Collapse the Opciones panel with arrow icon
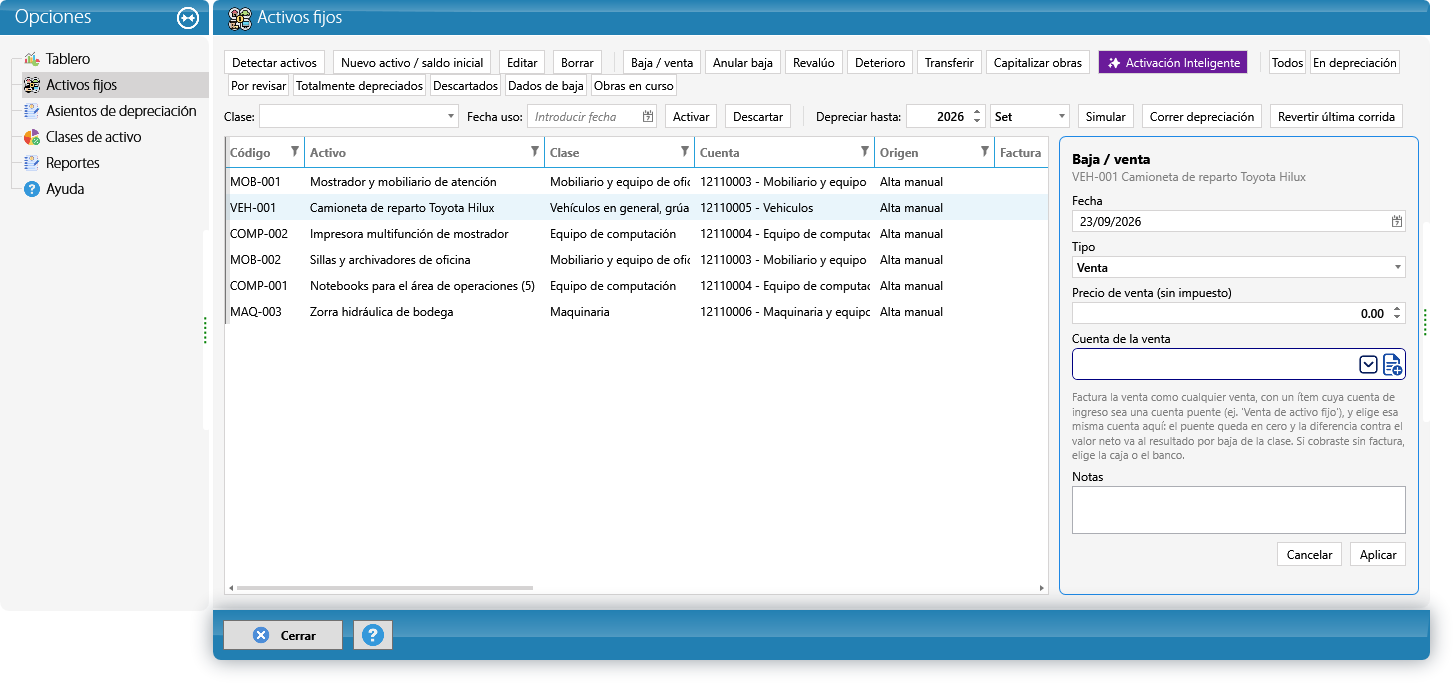The width and height of the screenshot is (1453, 683). click(187, 18)
